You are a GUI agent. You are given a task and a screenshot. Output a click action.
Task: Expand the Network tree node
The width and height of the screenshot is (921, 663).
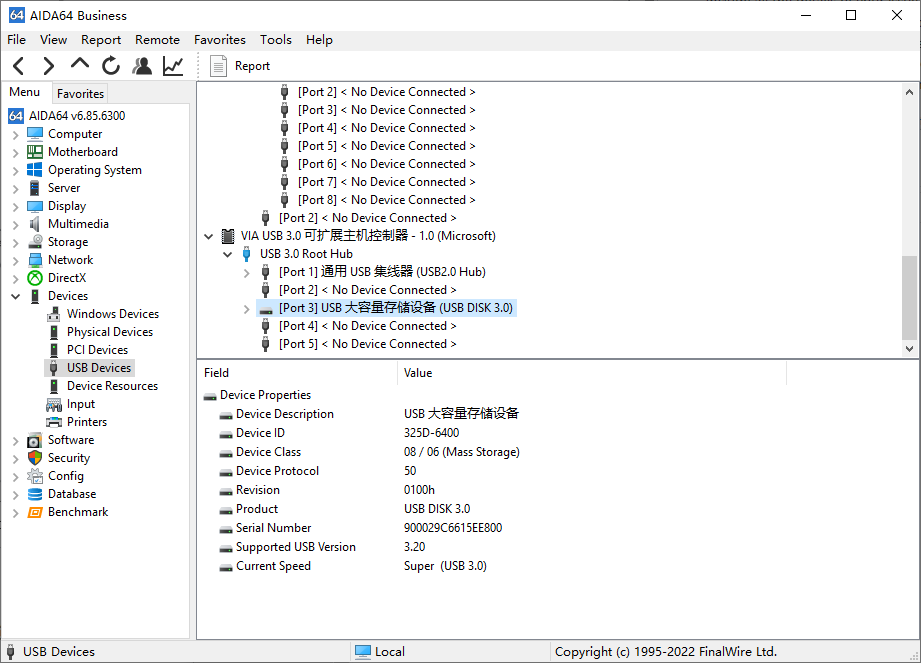click(x=16, y=261)
